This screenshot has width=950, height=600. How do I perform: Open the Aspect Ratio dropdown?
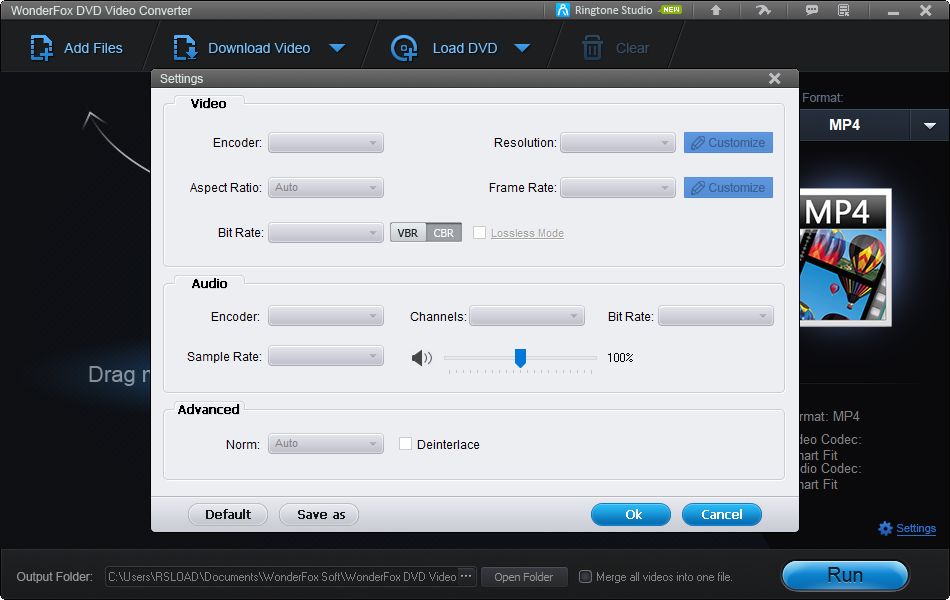326,188
